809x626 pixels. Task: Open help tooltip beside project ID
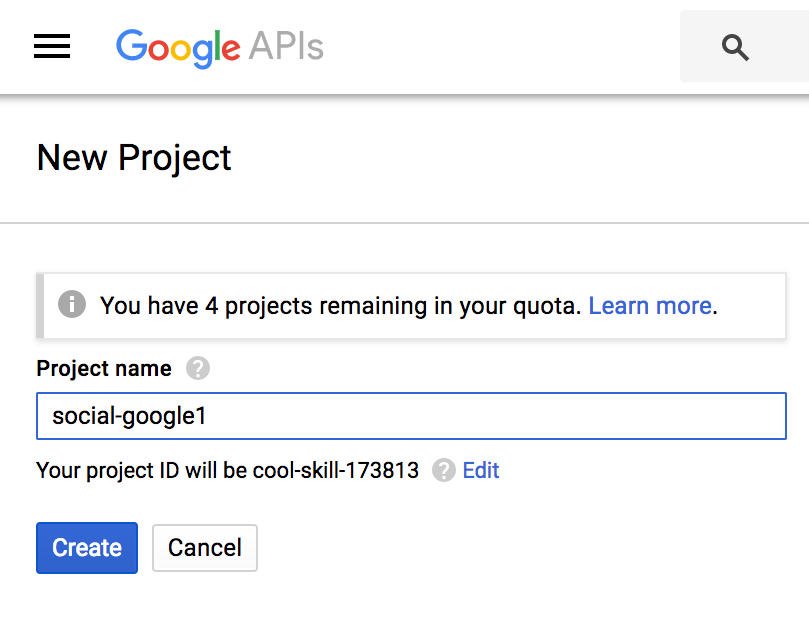pyautogui.click(x=444, y=470)
